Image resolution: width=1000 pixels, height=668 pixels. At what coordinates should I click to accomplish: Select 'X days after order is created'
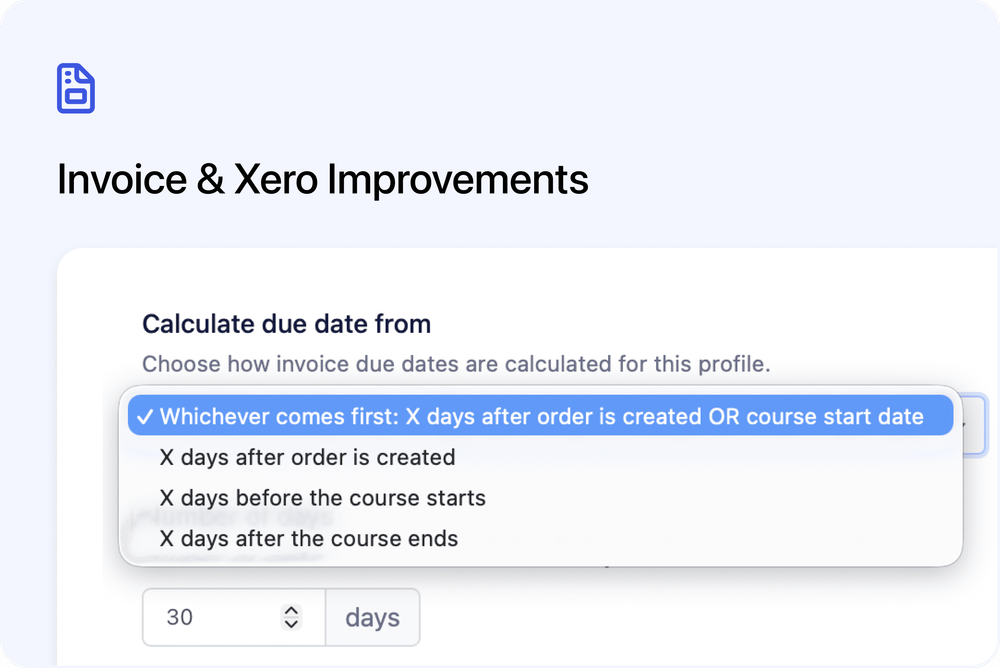(x=307, y=457)
